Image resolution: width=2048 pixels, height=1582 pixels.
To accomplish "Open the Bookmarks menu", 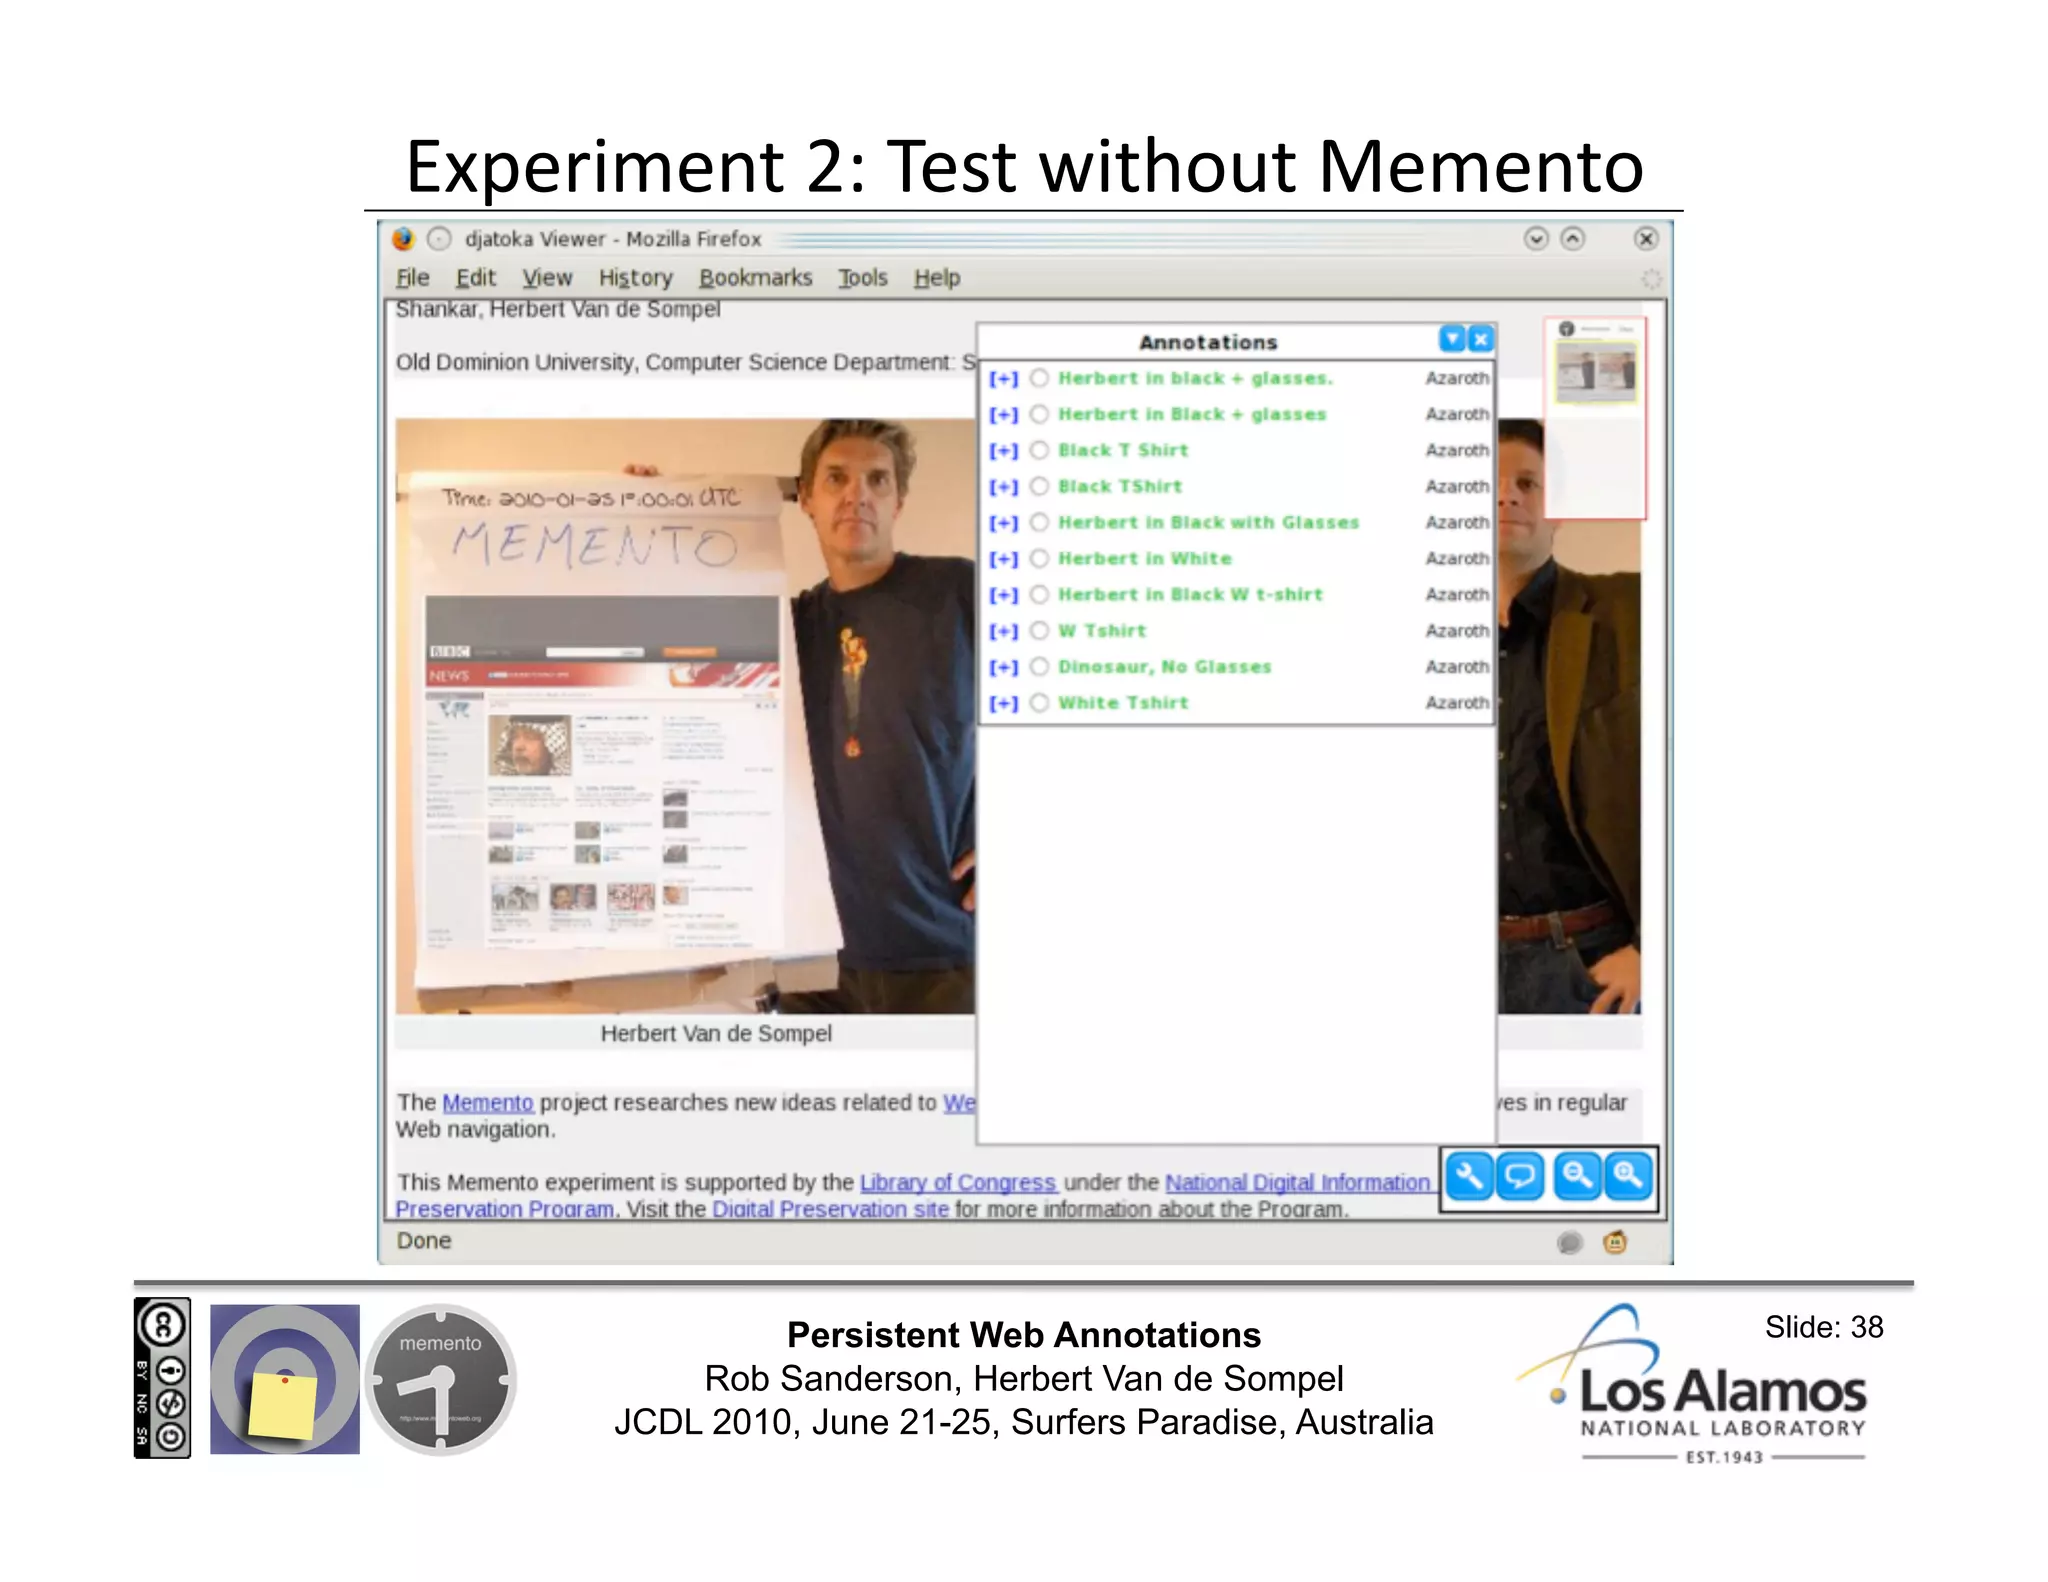I will tap(755, 278).
